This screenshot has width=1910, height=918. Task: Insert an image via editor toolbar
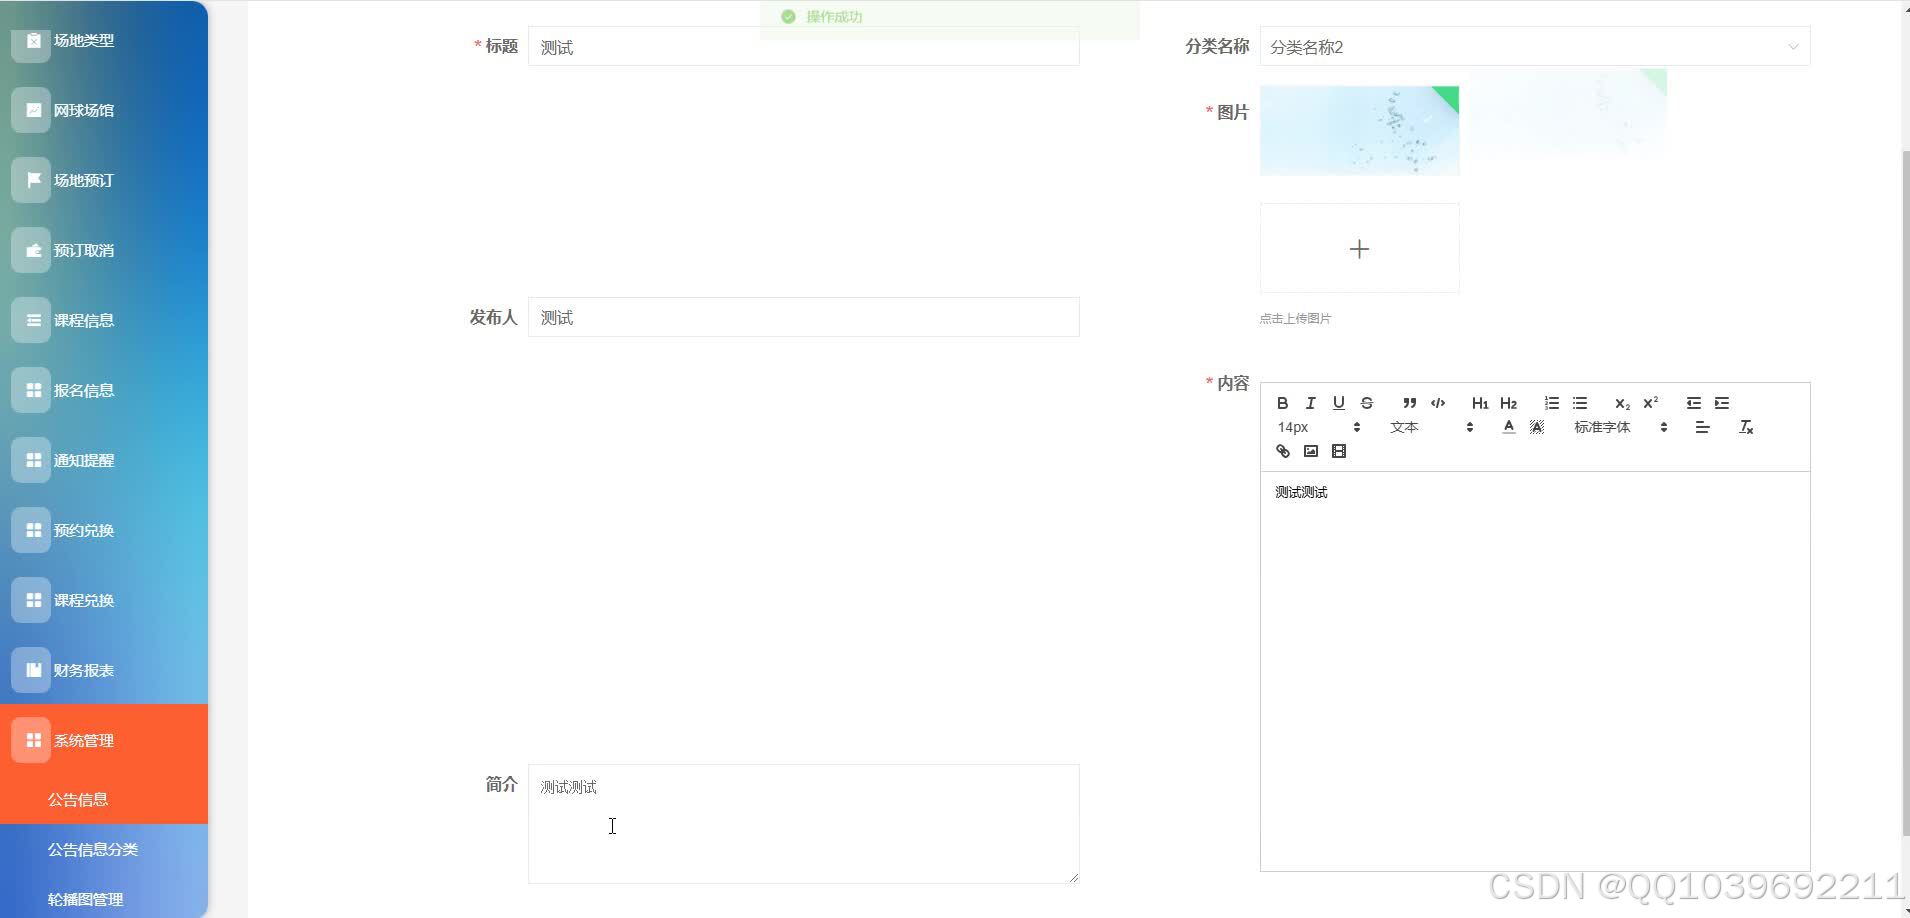click(x=1311, y=451)
